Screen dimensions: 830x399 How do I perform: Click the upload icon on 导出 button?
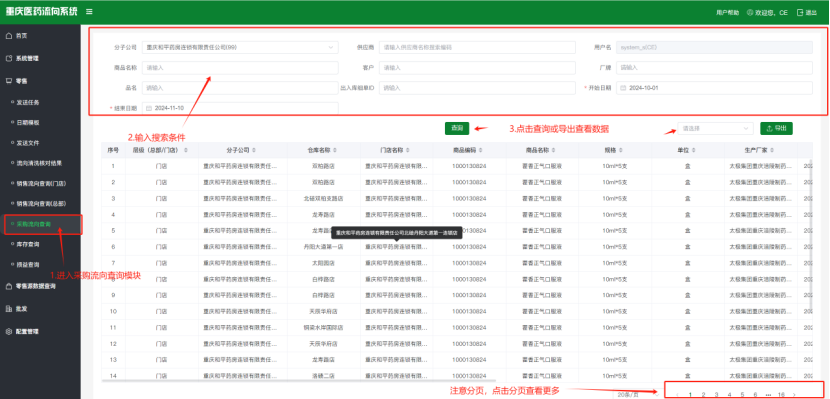tap(769, 129)
